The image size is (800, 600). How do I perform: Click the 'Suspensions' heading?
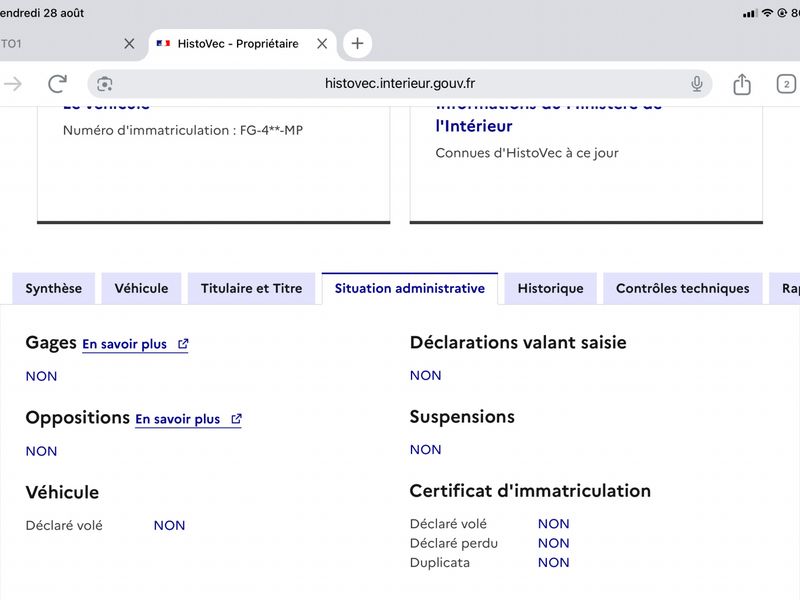(462, 417)
